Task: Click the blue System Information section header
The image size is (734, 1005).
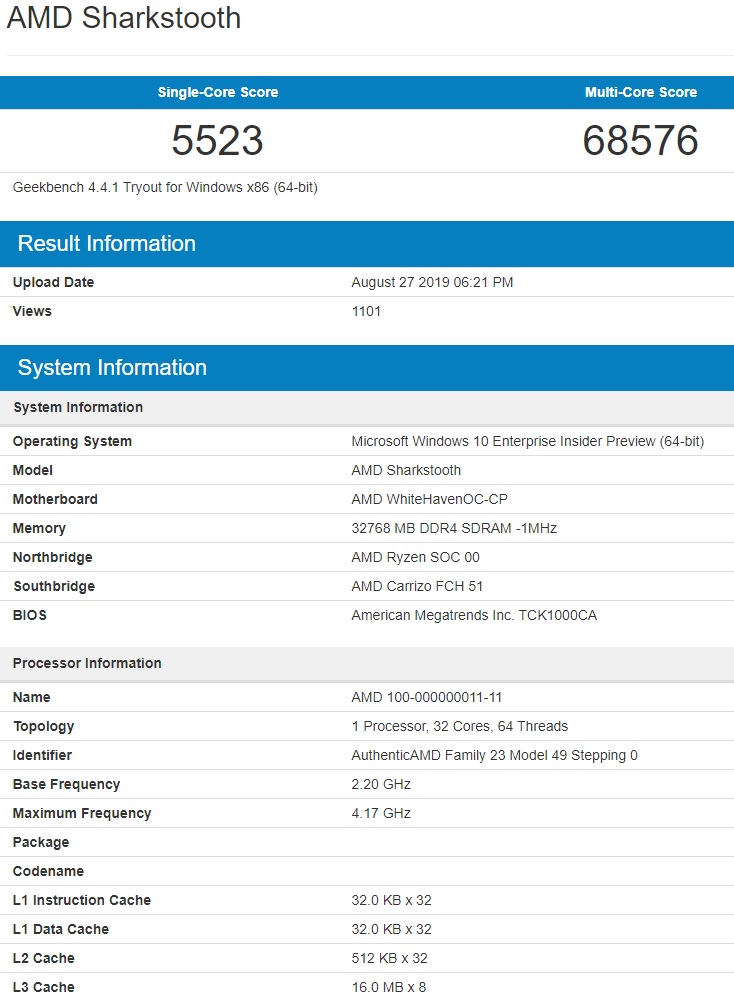Action: [112, 368]
